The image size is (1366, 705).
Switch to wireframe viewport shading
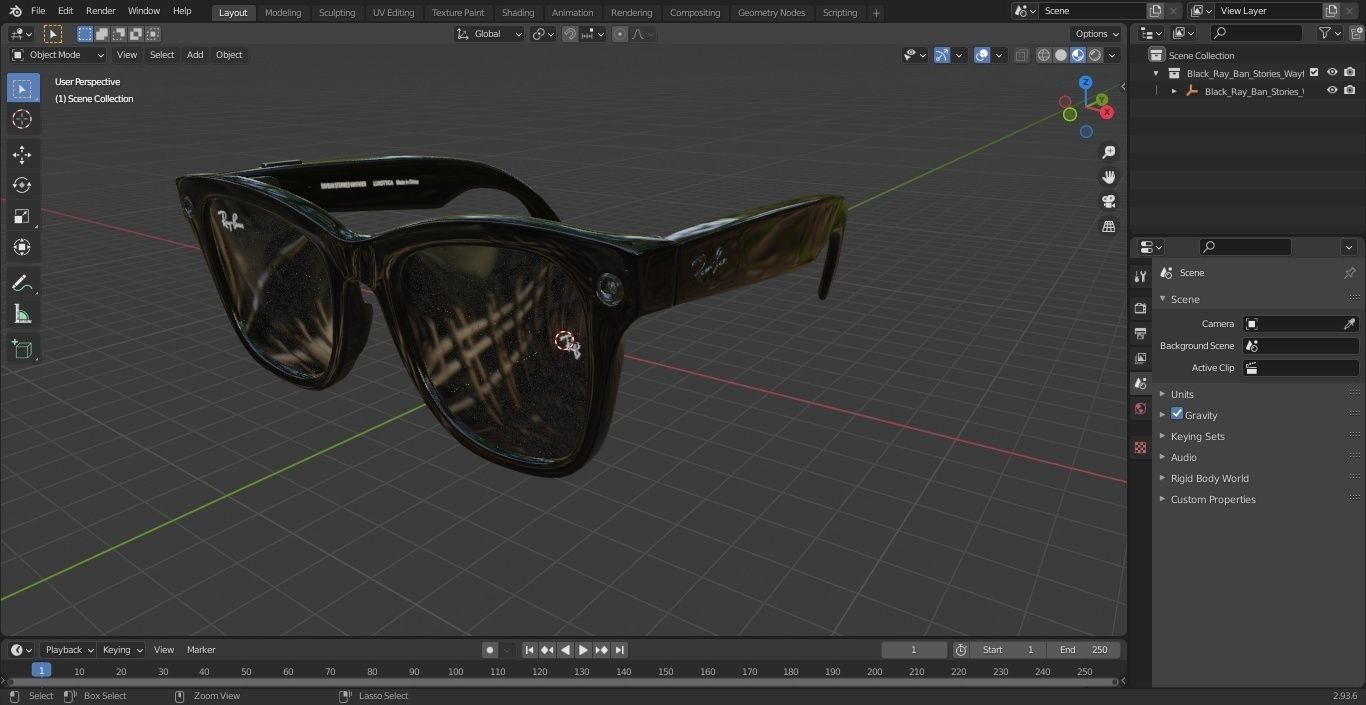pos(1044,55)
